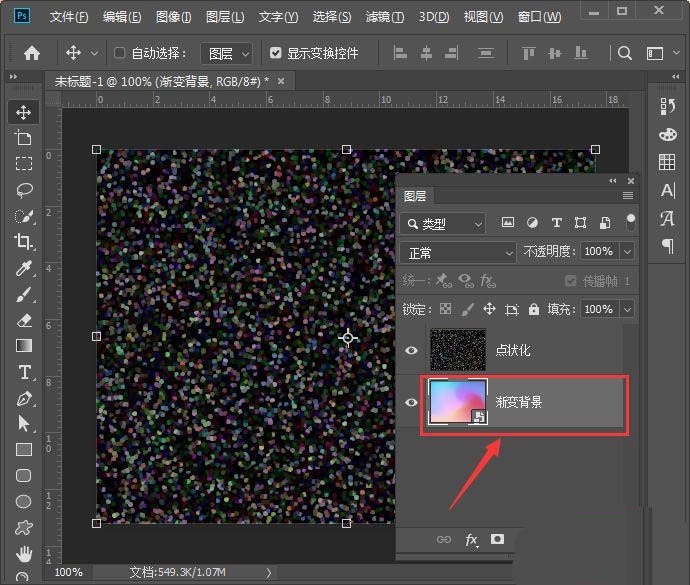Expand the 不透明度 opacity dropdown
This screenshot has width=690, height=585.
[627, 252]
